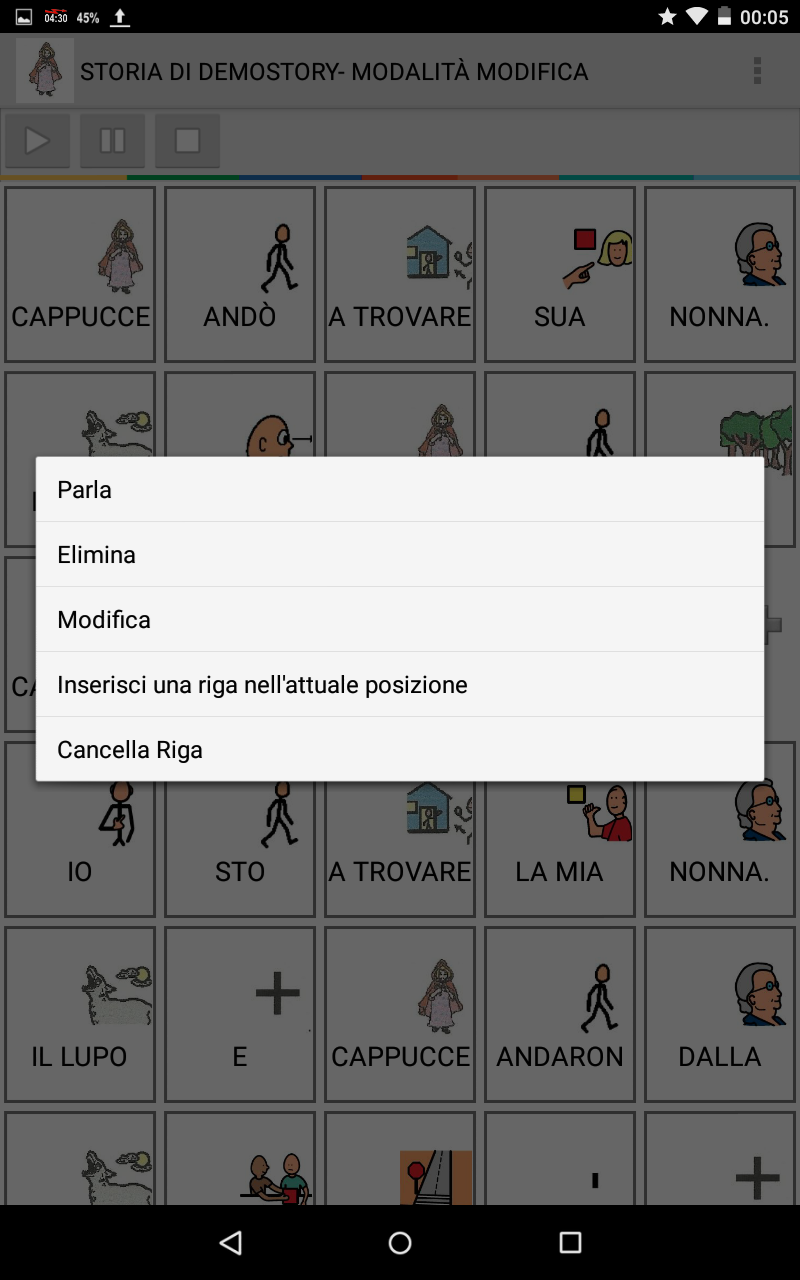Select the NONNA. card in first row

[720, 275]
